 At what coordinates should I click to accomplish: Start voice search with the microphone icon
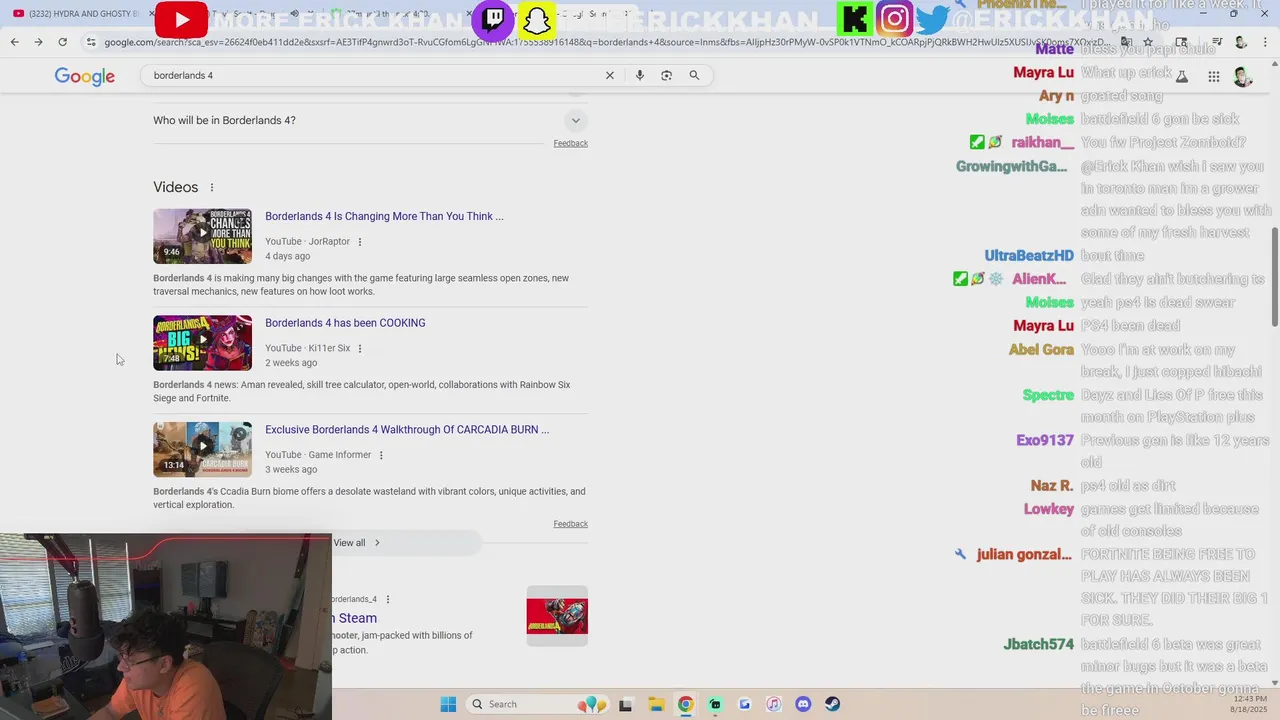[640, 75]
